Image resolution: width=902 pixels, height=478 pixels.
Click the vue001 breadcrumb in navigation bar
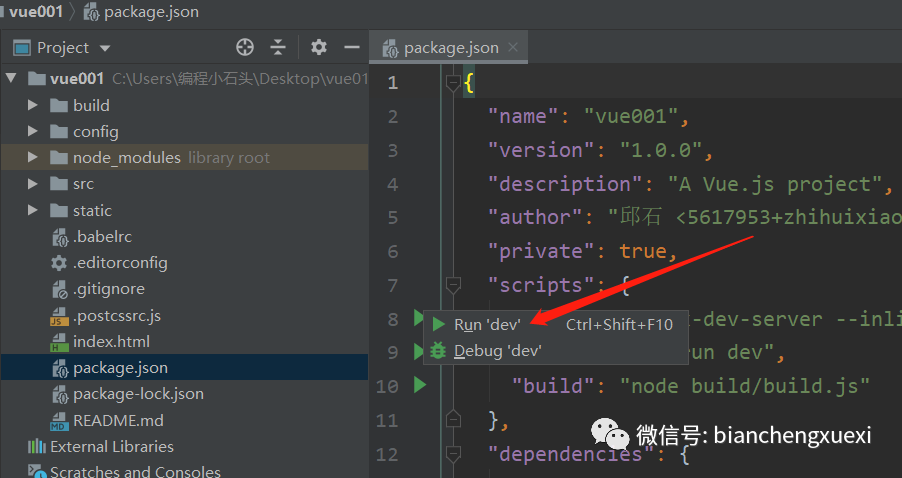36,12
